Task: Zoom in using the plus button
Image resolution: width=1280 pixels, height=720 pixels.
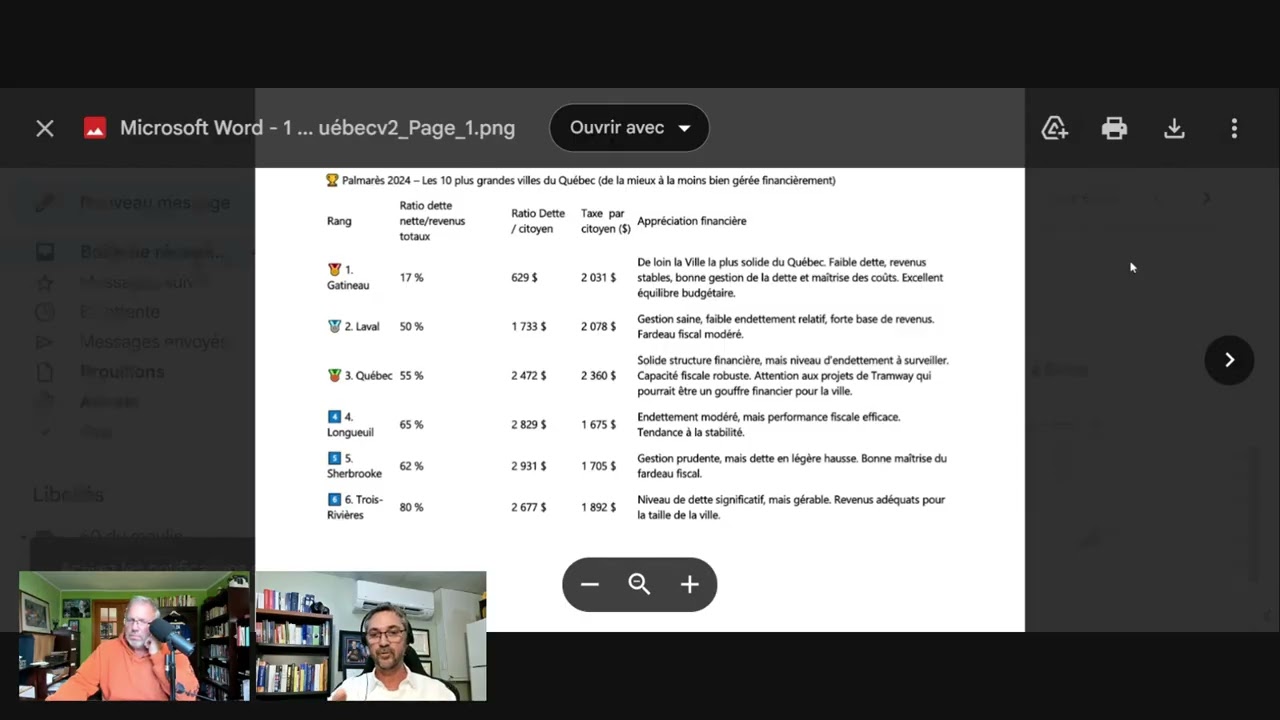Action: pos(690,585)
